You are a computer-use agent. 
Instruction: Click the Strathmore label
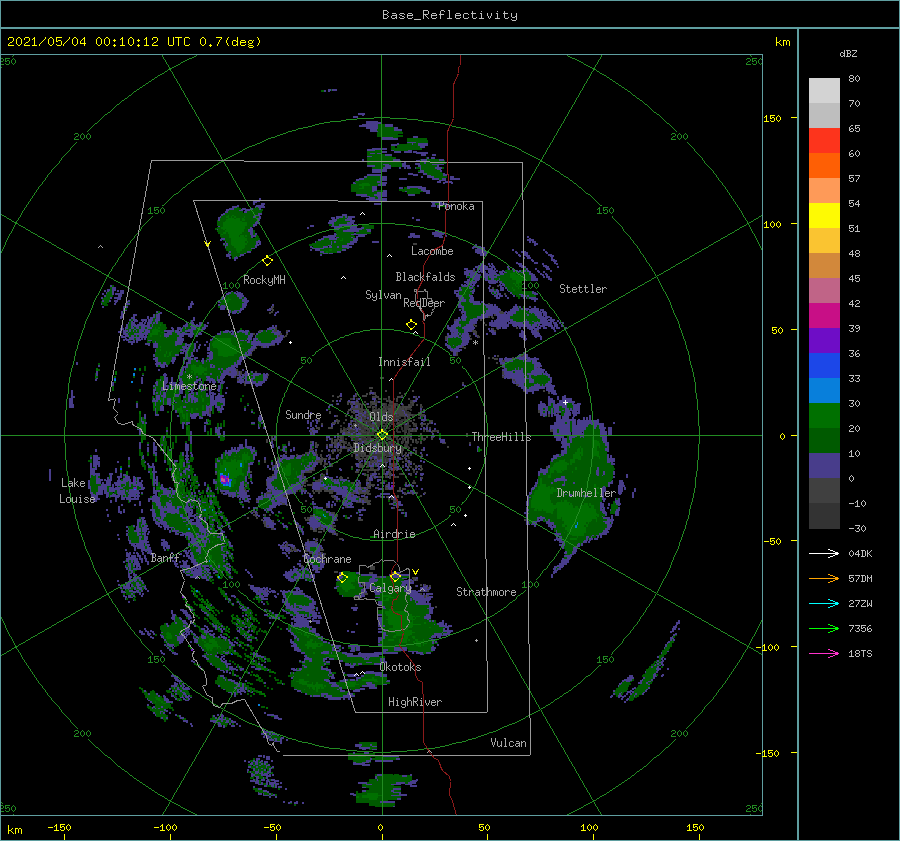click(x=486, y=592)
